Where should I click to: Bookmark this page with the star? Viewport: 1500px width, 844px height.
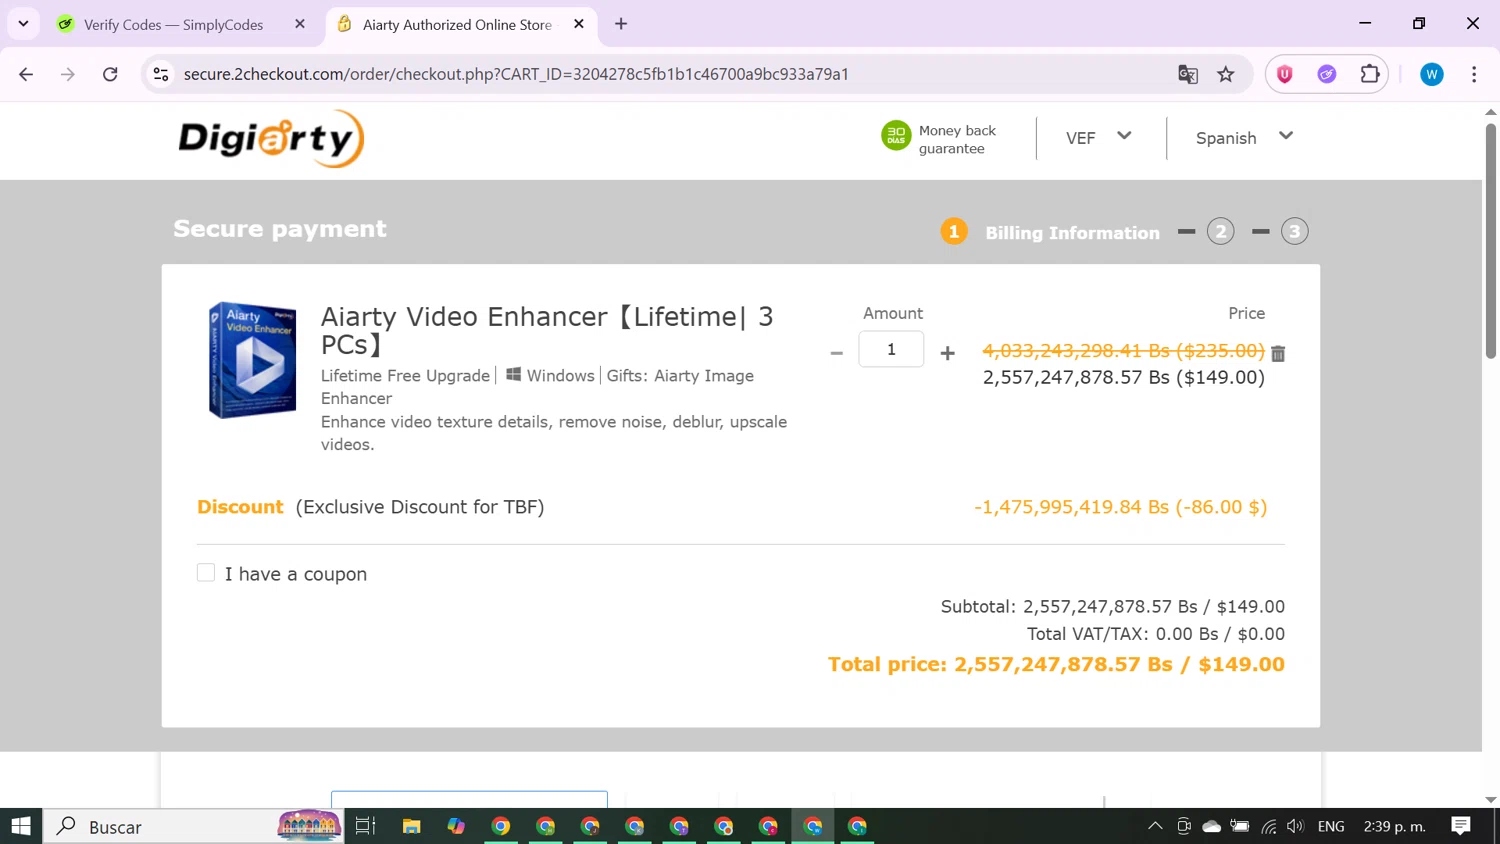(x=1226, y=74)
